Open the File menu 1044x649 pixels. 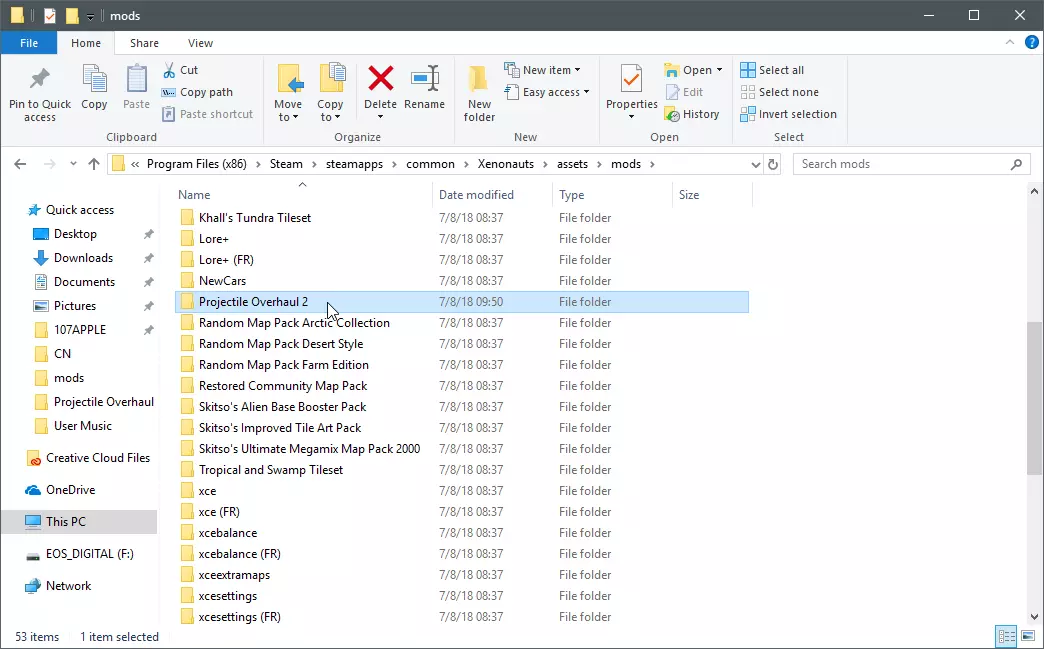pos(29,43)
